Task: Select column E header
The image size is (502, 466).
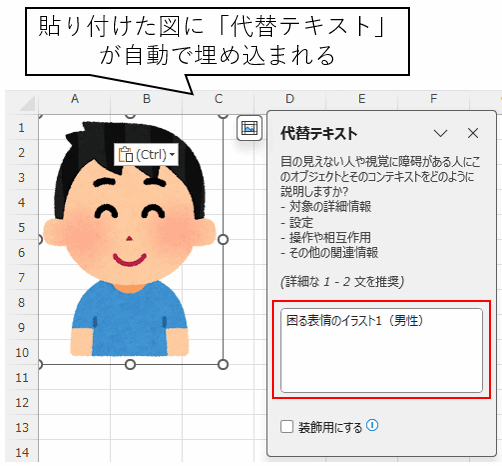Action: point(362,99)
